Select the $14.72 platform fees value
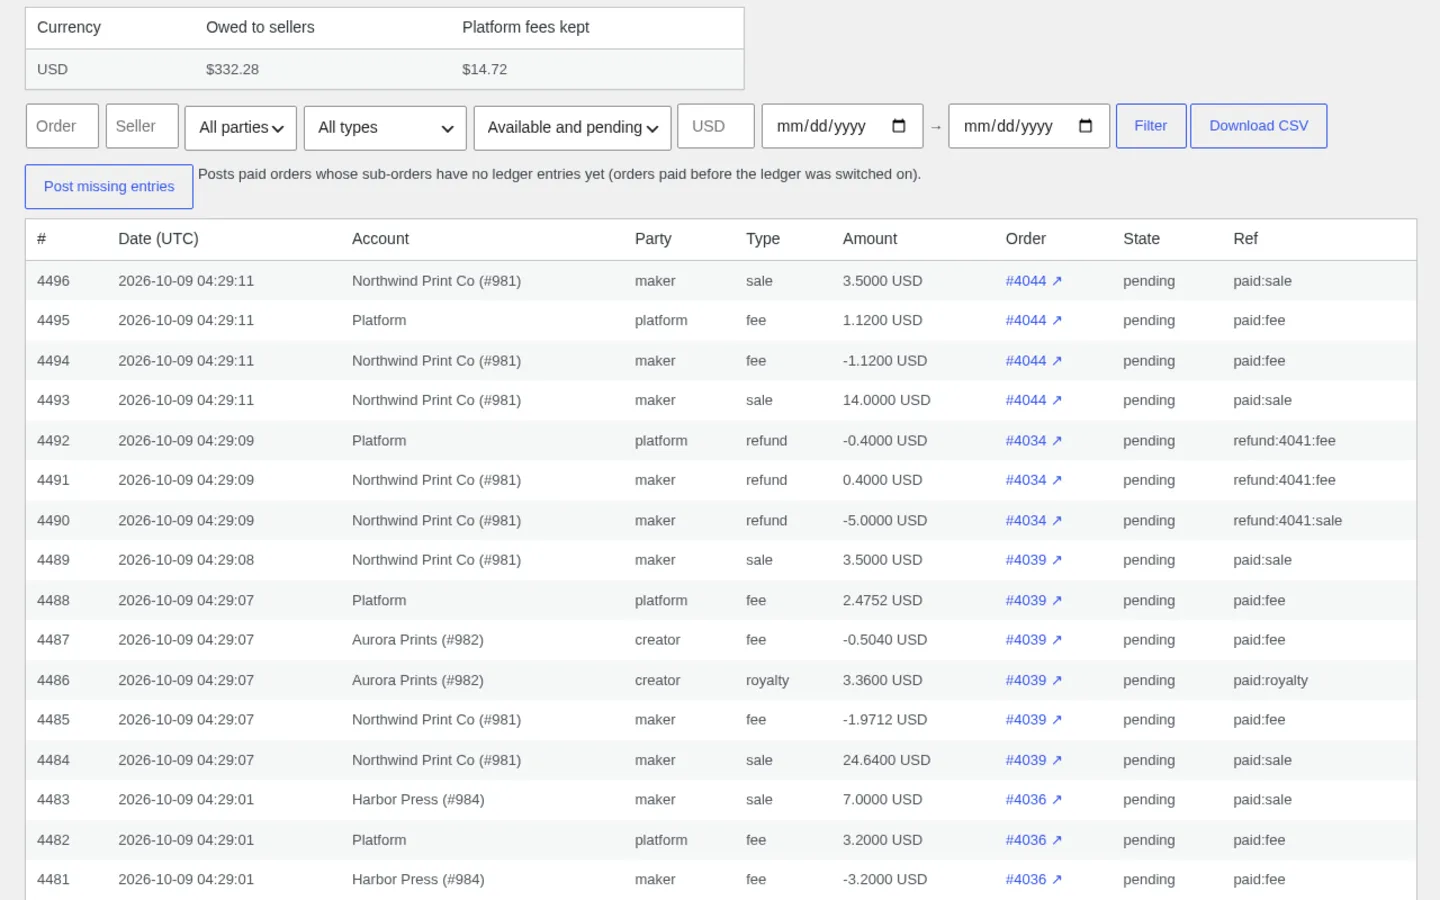Screen dimensions: 1440x900 click(x=484, y=70)
